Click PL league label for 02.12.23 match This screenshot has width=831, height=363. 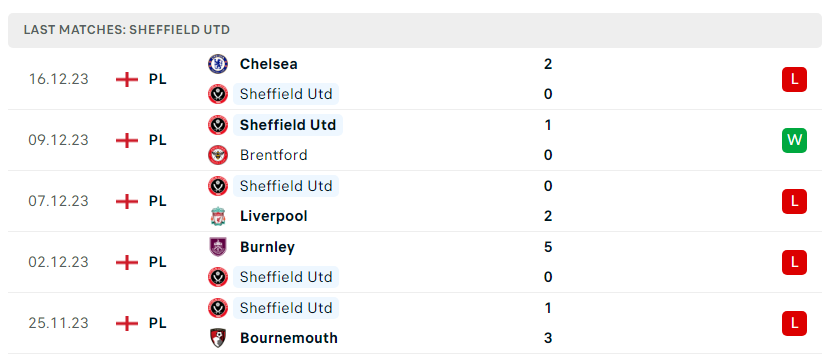157,262
